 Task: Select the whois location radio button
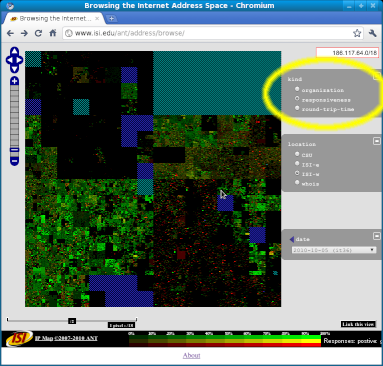(297, 182)
